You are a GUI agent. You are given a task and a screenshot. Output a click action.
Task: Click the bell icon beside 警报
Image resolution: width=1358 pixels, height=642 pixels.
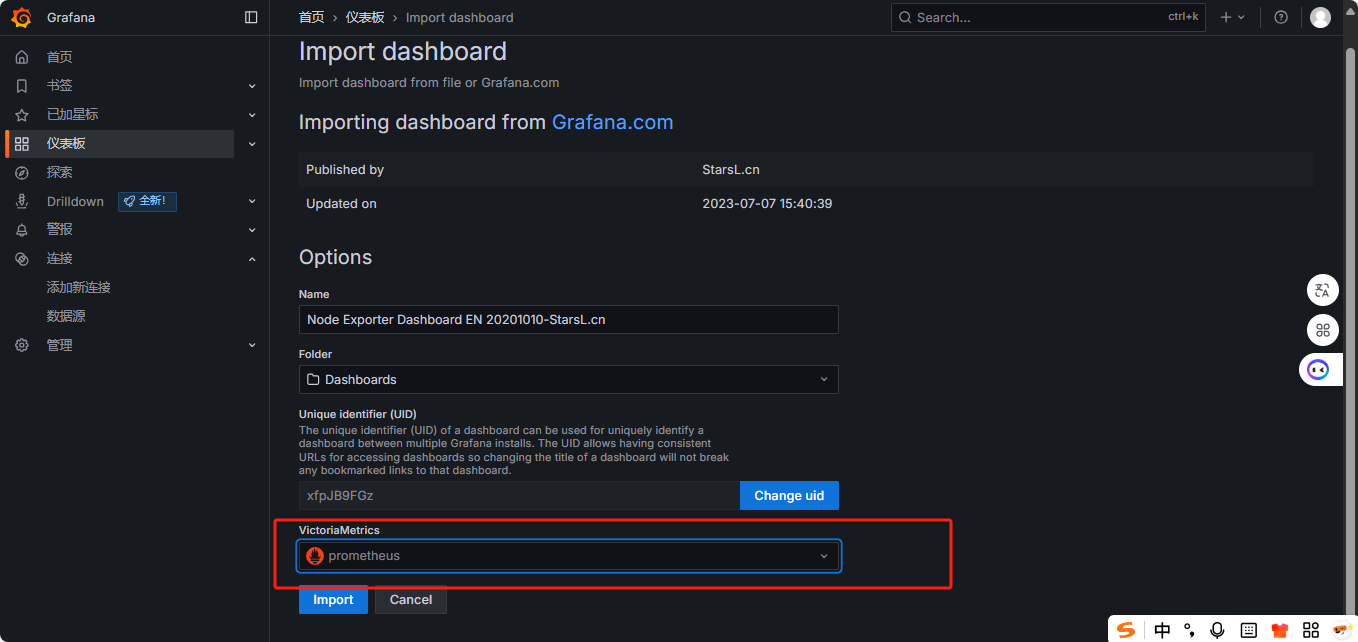click(x=22, y=229)
